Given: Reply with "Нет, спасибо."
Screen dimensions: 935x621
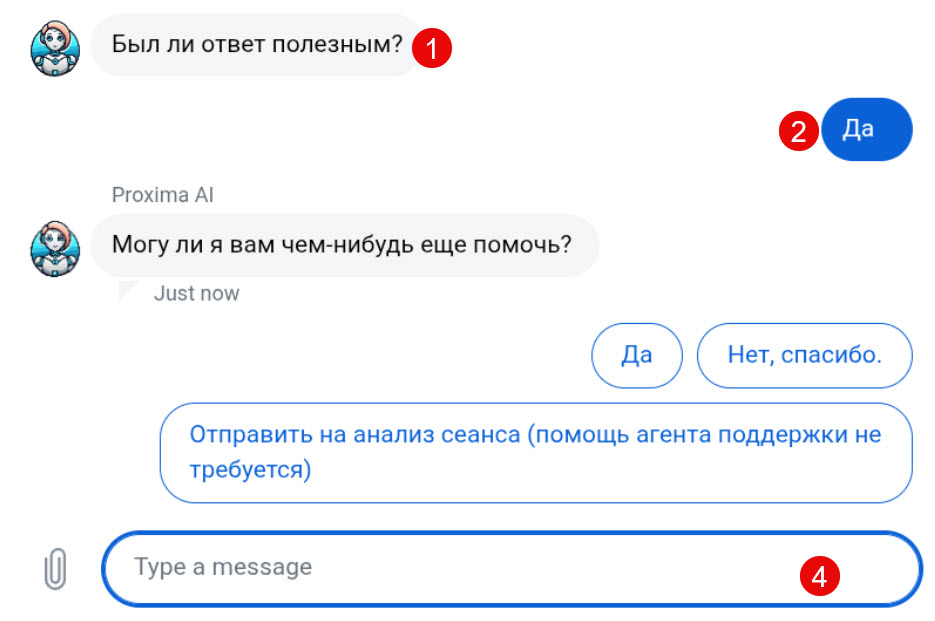Looking at the screenshot, I should tap(804, 355).
